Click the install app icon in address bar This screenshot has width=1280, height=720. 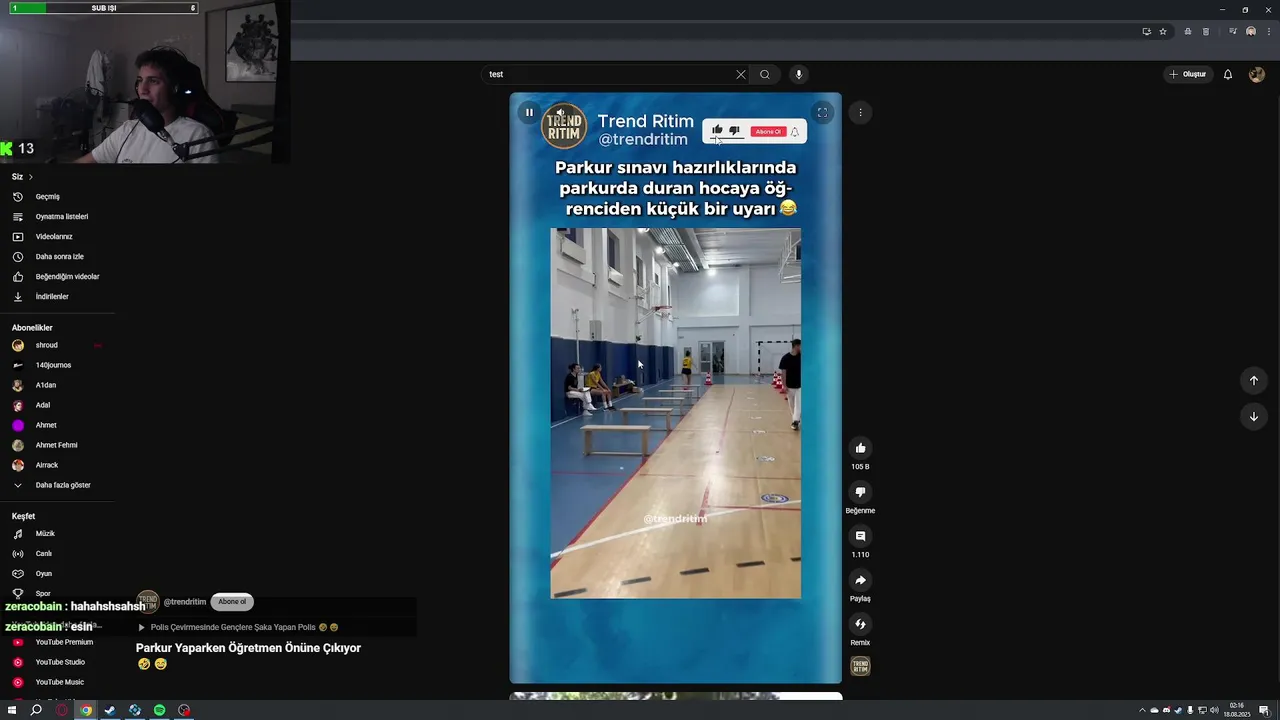pos(1146,32)
